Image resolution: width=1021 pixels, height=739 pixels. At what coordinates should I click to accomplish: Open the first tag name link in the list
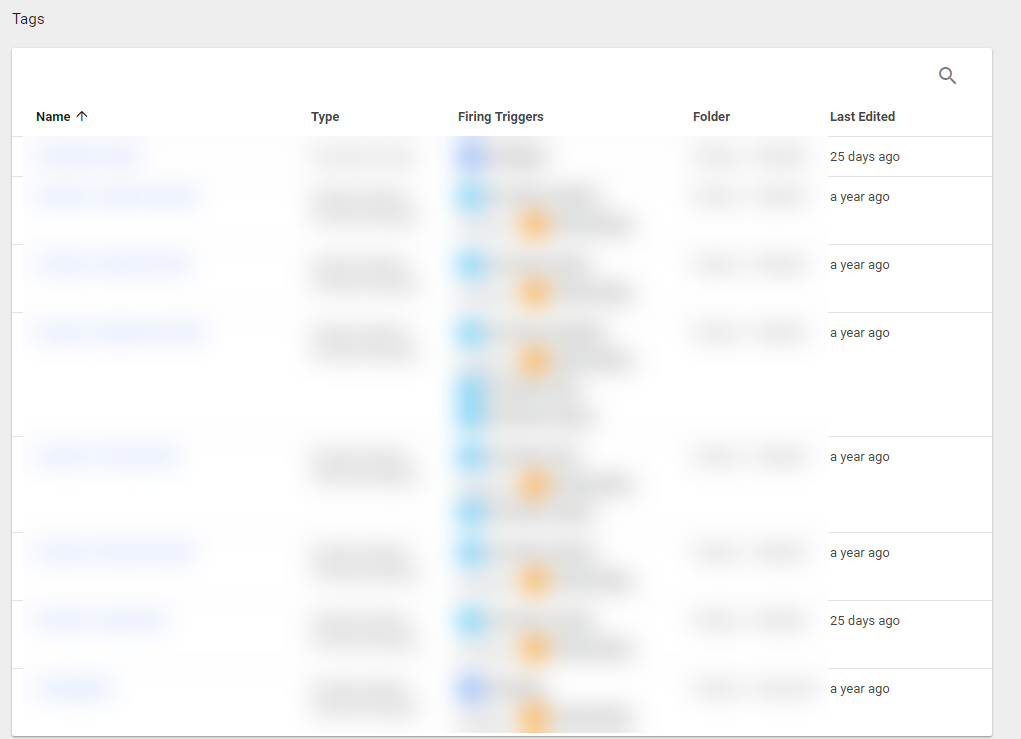pos(88,156)
